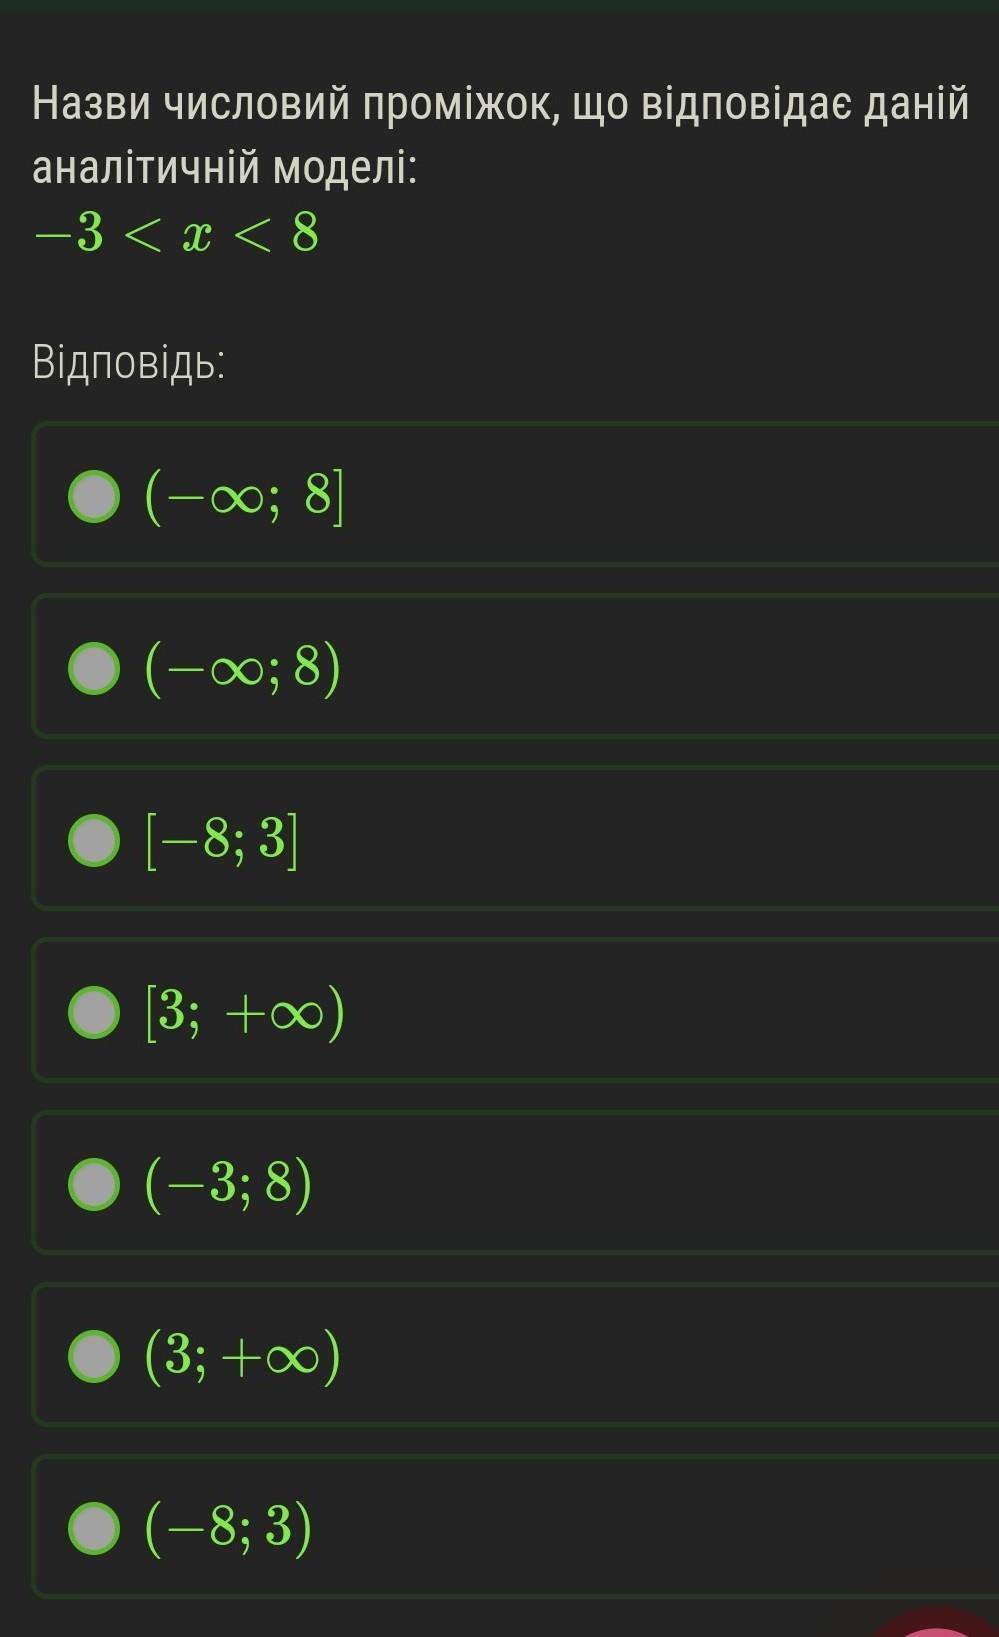Viewport: 999px width, 1637px height.
Task: Click the number 8 in the inequality
Action: [305, 235]
